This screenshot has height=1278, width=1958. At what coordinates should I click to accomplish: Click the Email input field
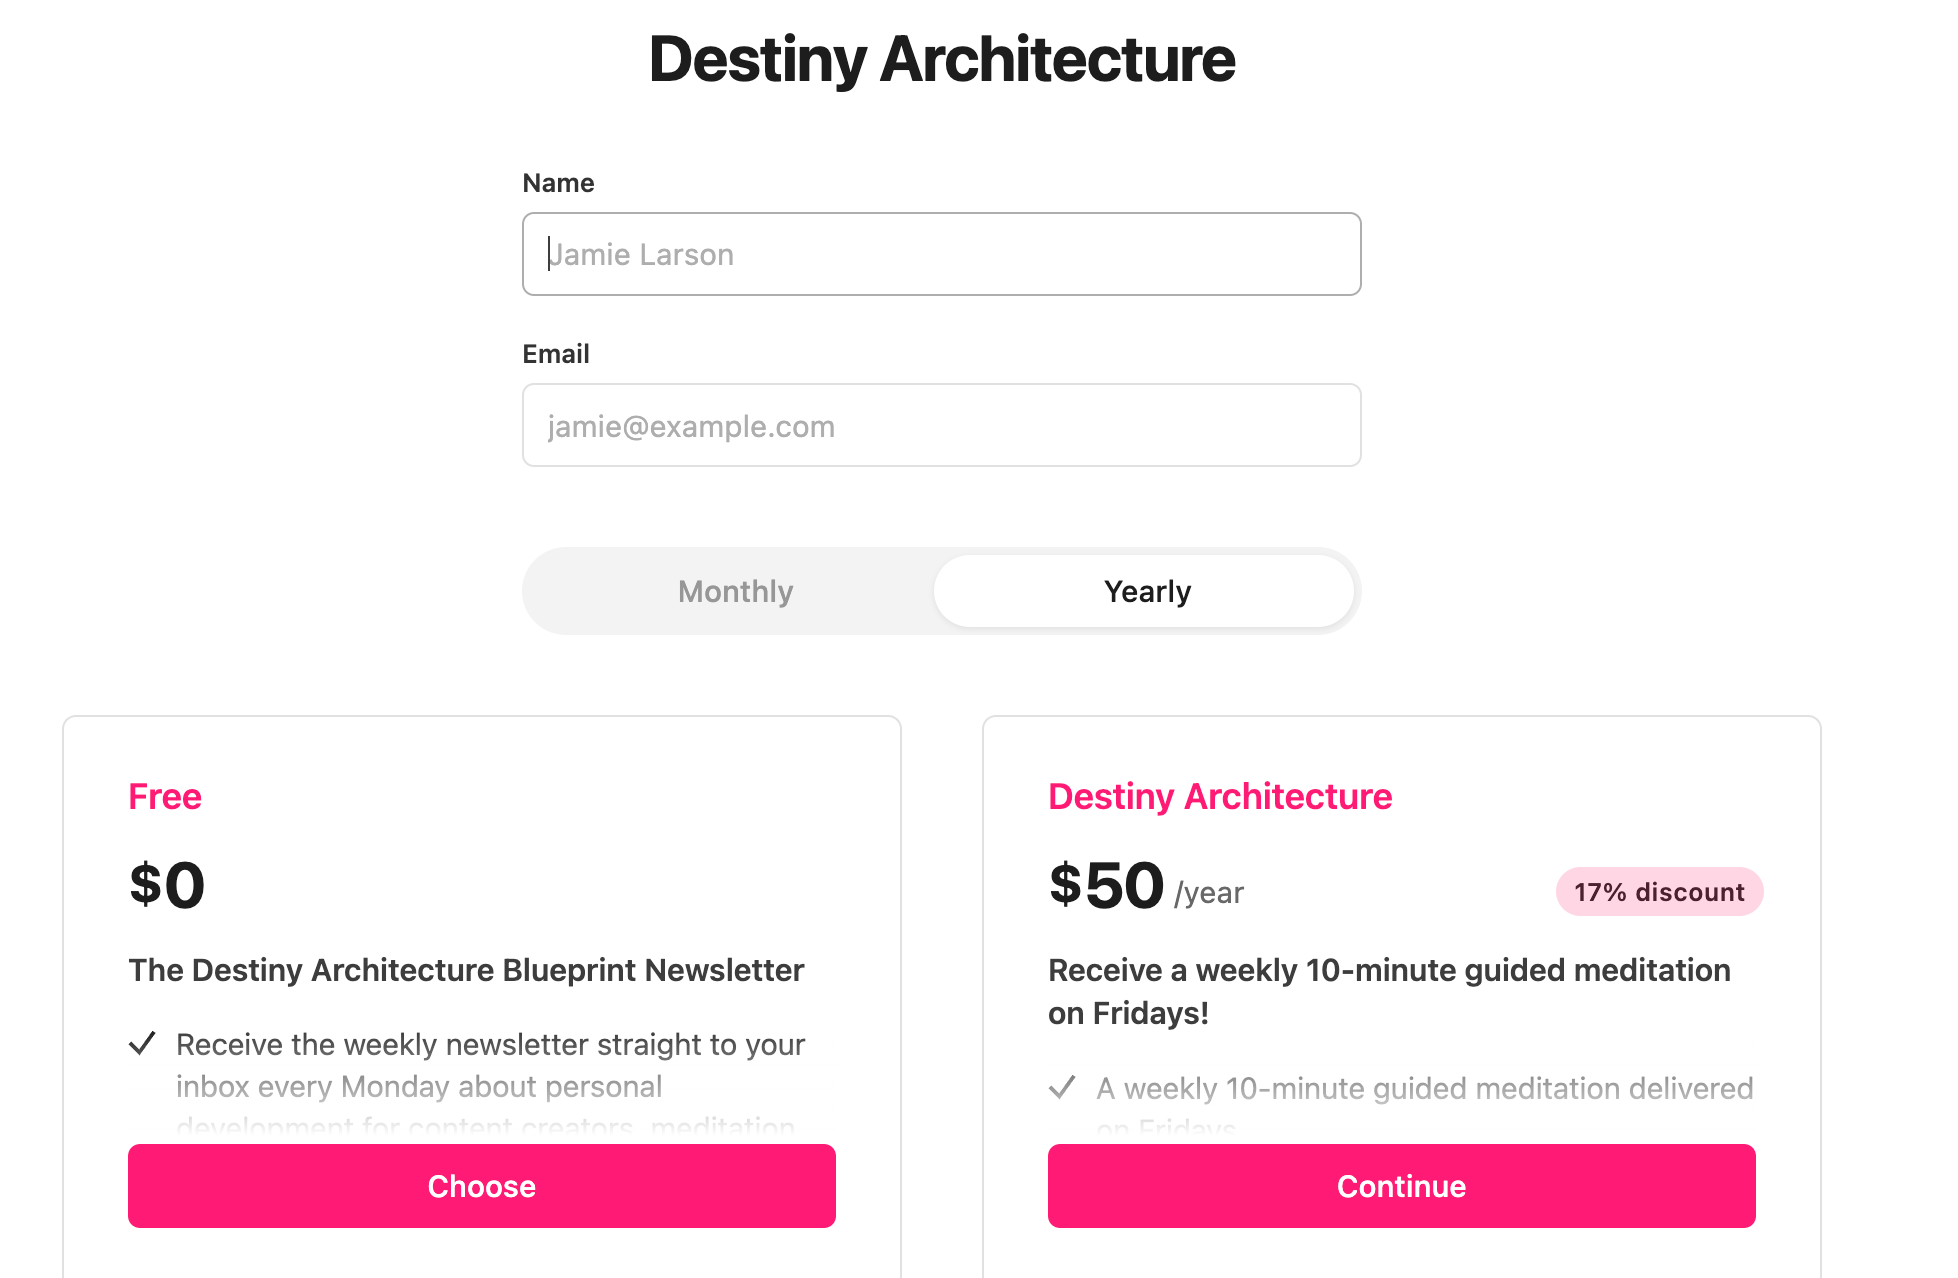click(x=941, y=425)
